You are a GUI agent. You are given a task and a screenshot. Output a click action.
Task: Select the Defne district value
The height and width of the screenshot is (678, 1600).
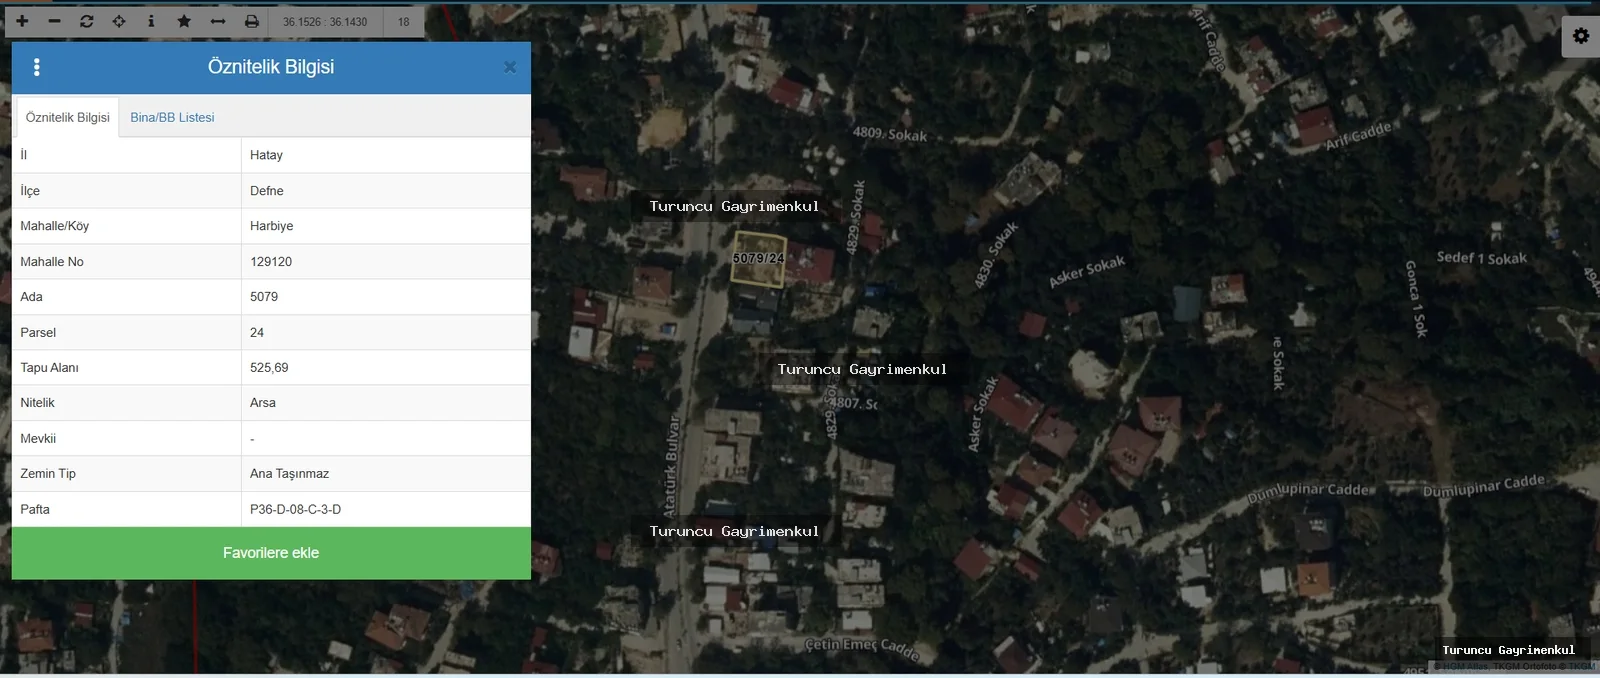266,191
